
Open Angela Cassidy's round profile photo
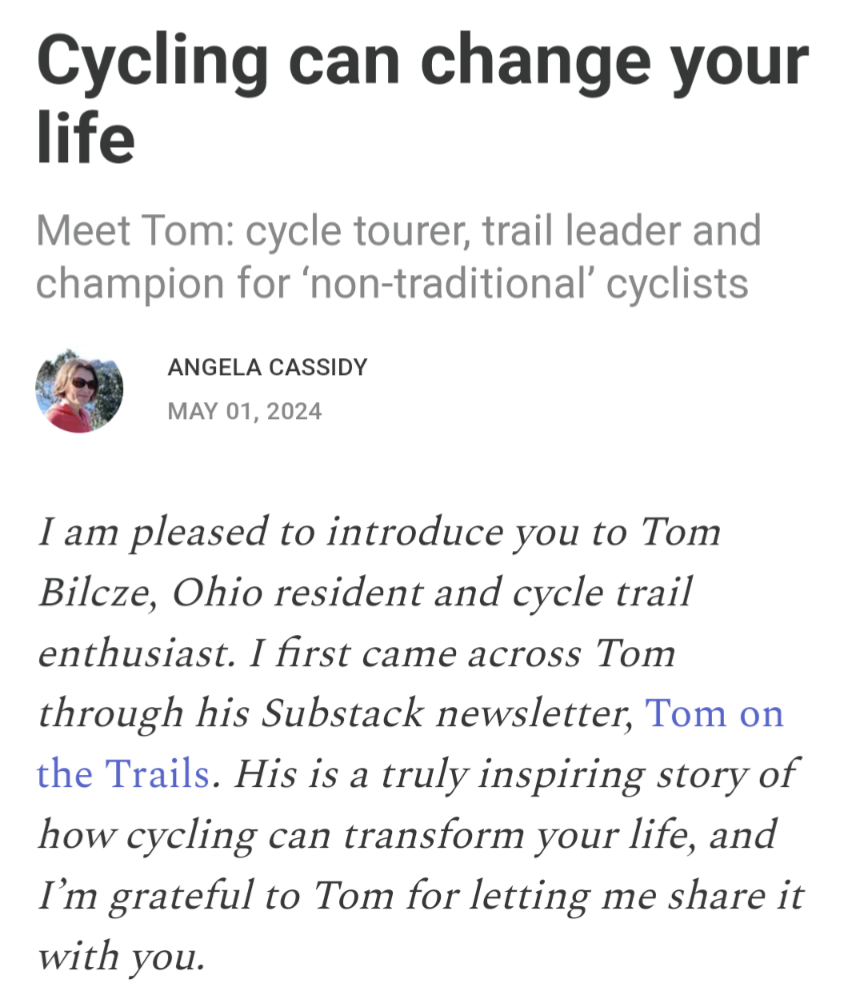(x=79, y=389)
